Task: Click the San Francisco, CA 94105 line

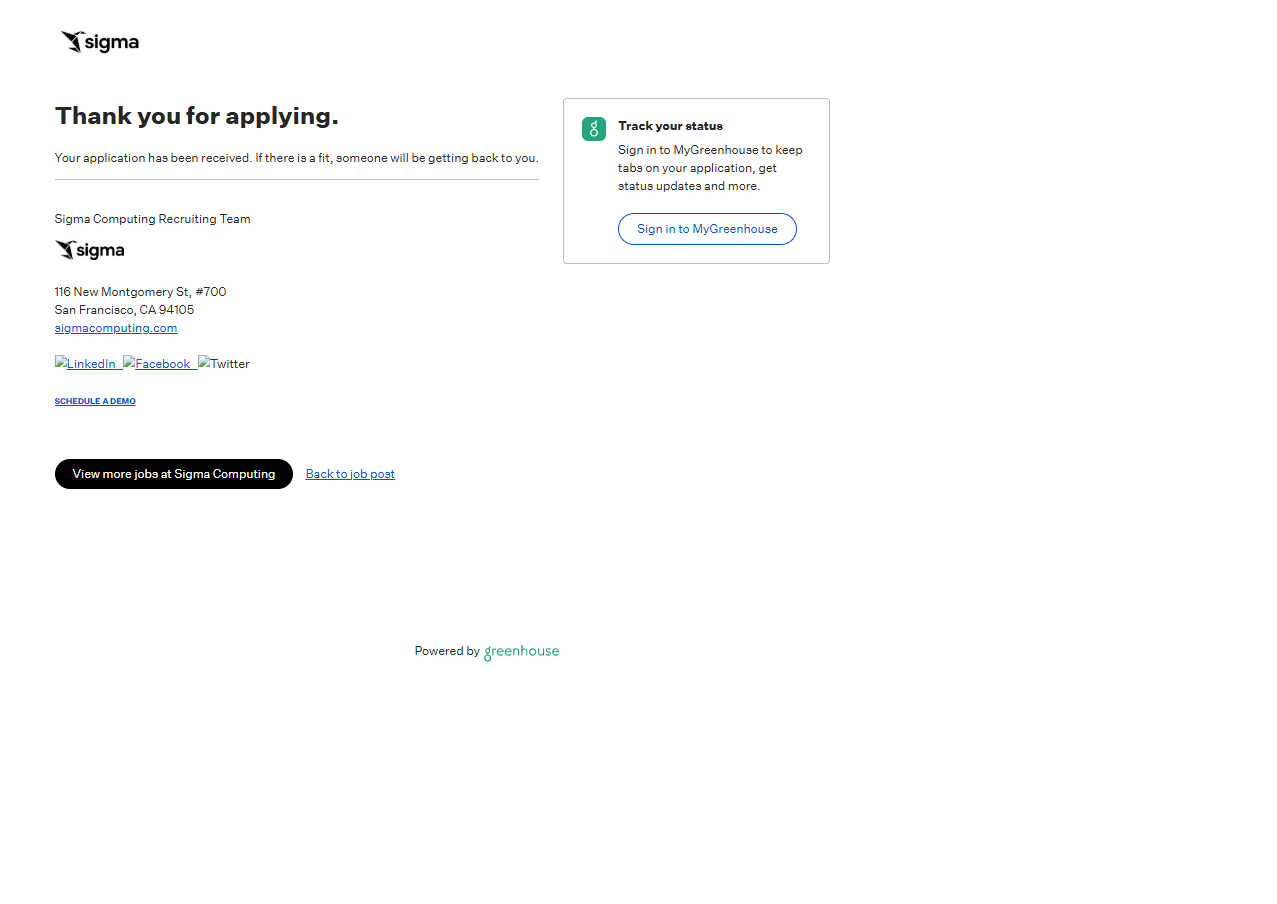Action: [x=124, y=310]
